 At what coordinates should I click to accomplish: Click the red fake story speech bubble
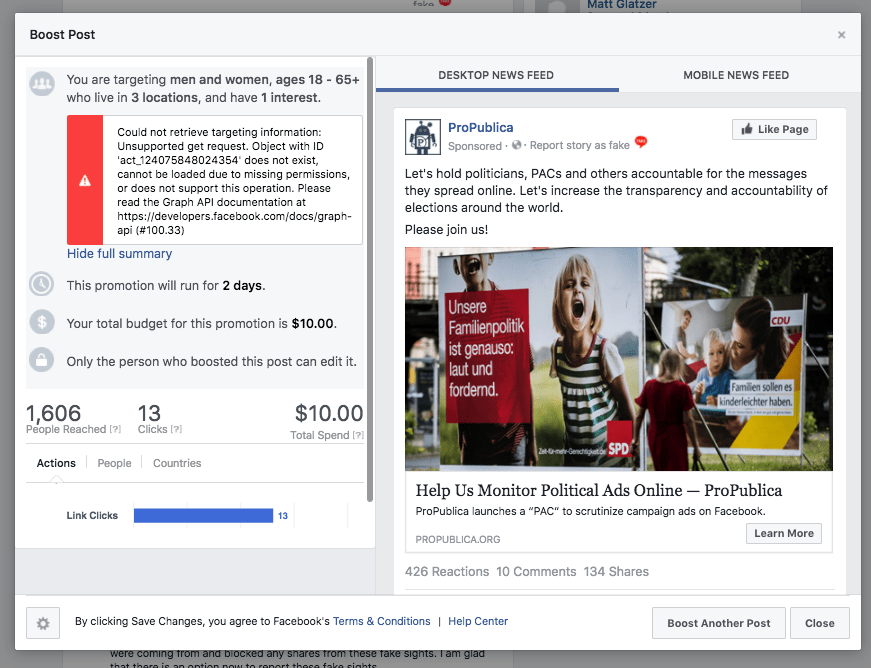tap(641, 142)
